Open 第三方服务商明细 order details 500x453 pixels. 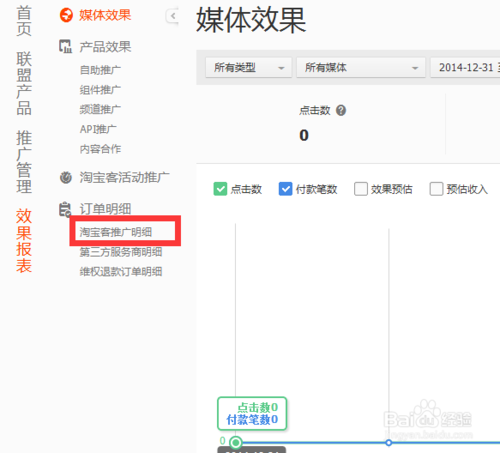121,252
